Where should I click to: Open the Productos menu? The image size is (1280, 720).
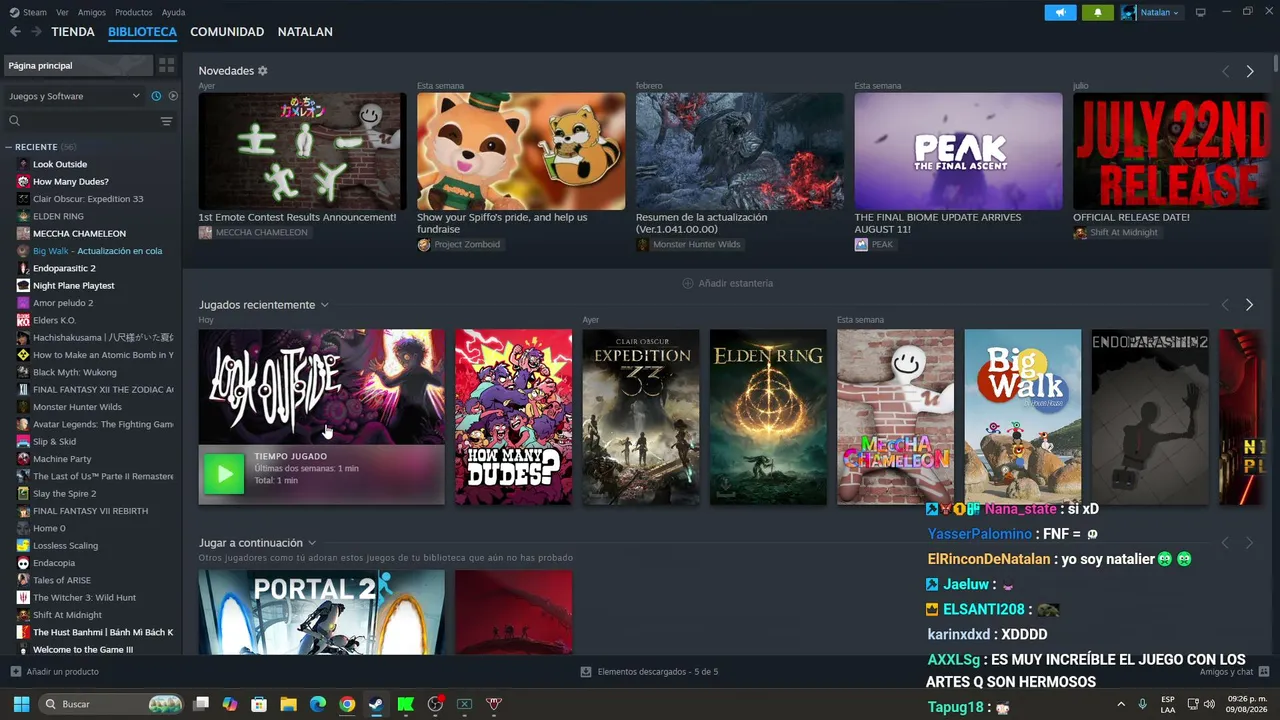pyautogui.click(x=134, y=13)
